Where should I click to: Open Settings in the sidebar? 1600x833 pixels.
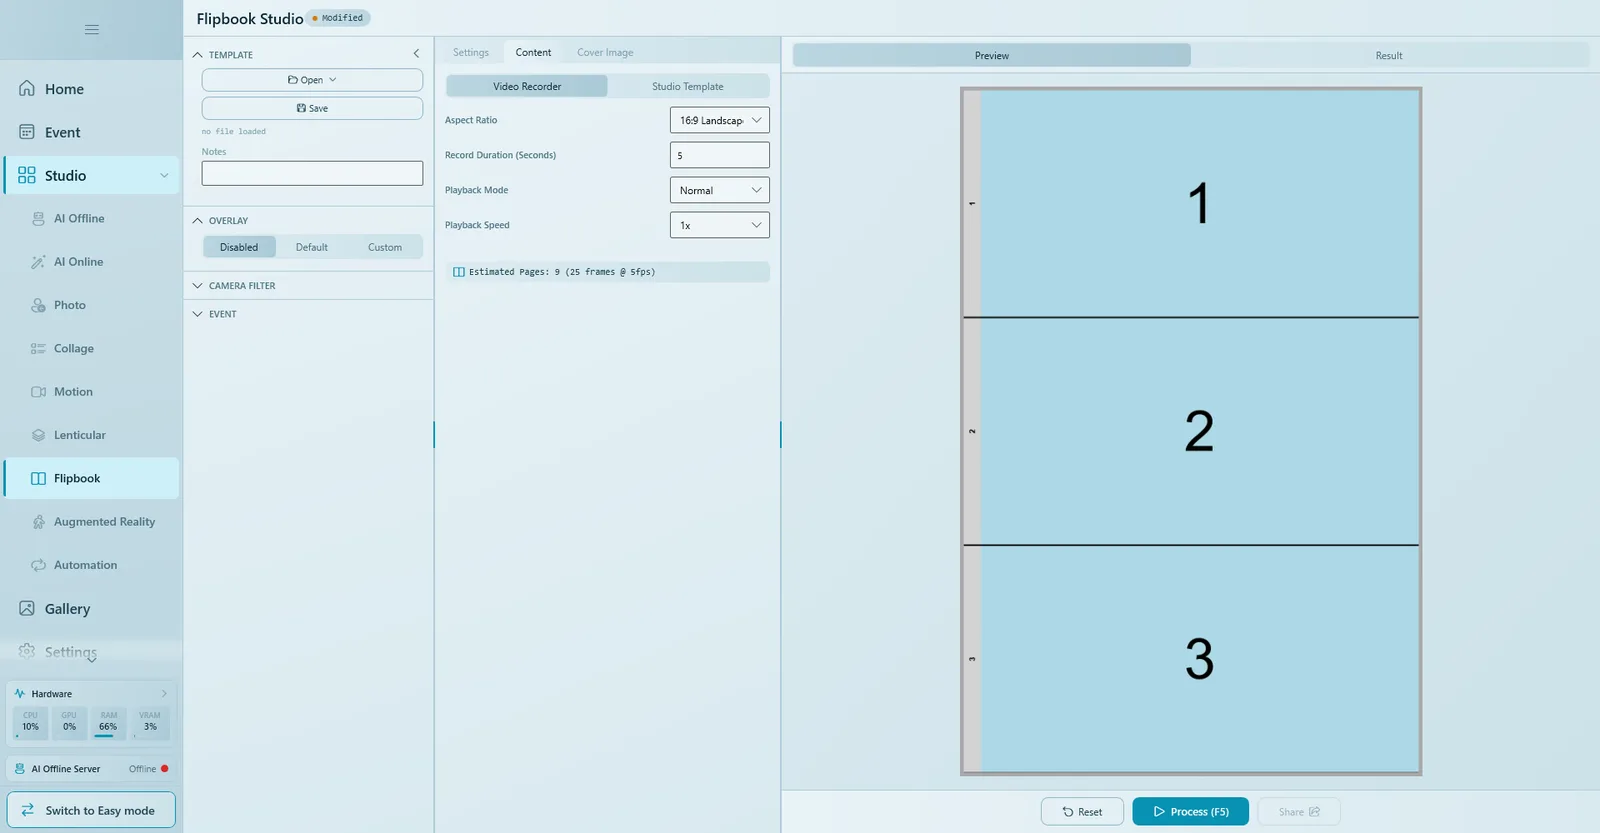pos(91,652)
